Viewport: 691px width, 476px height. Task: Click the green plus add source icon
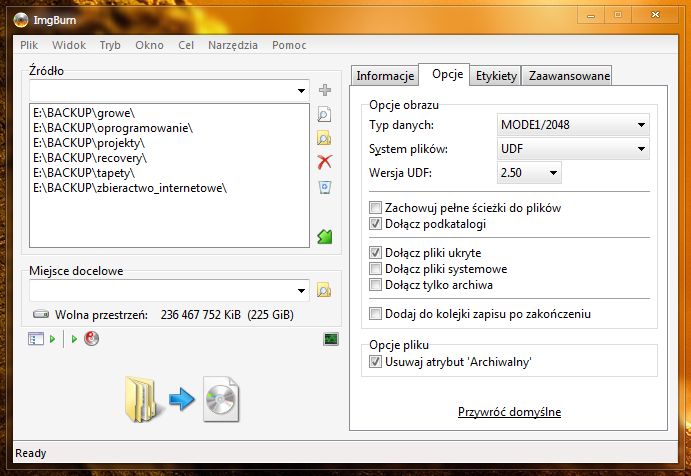[325, 90]
